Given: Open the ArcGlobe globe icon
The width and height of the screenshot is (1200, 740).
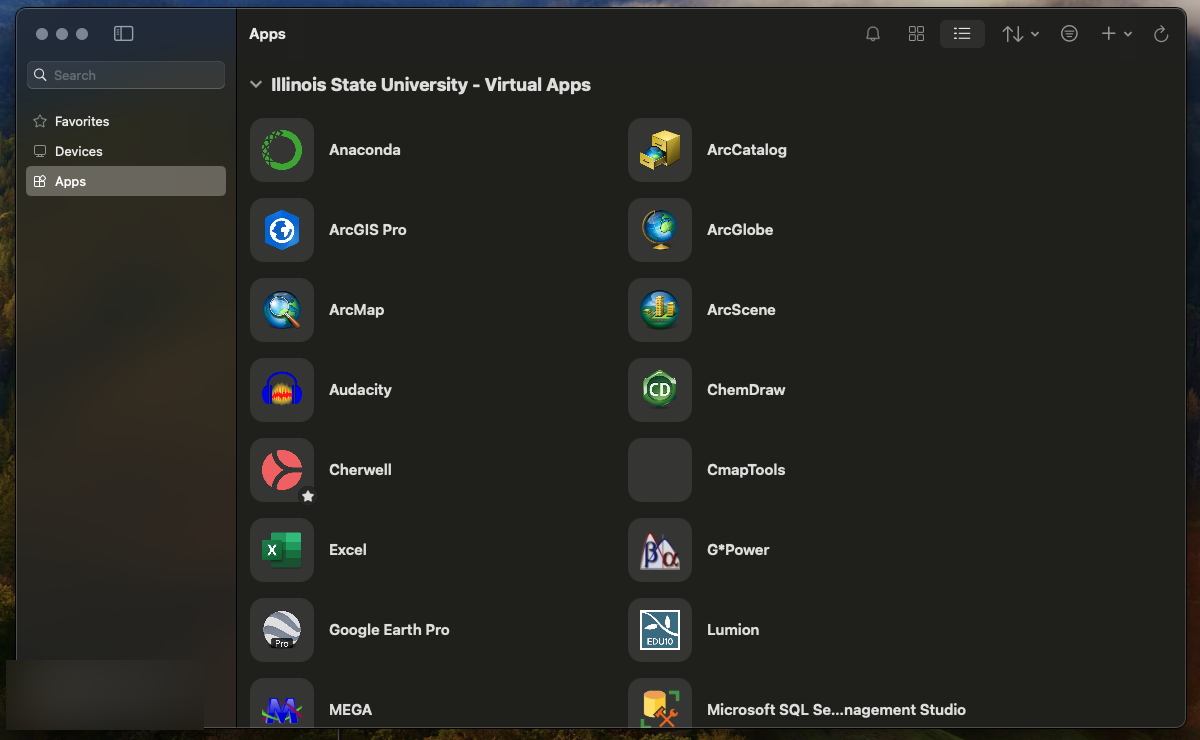Looking at the screenshot, I should (660, 230).
